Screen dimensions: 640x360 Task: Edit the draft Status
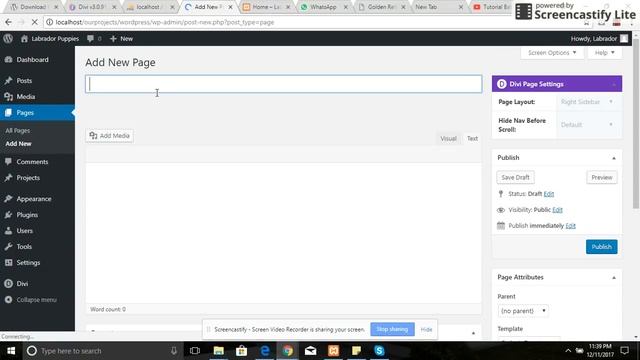(x=549, y=194)
